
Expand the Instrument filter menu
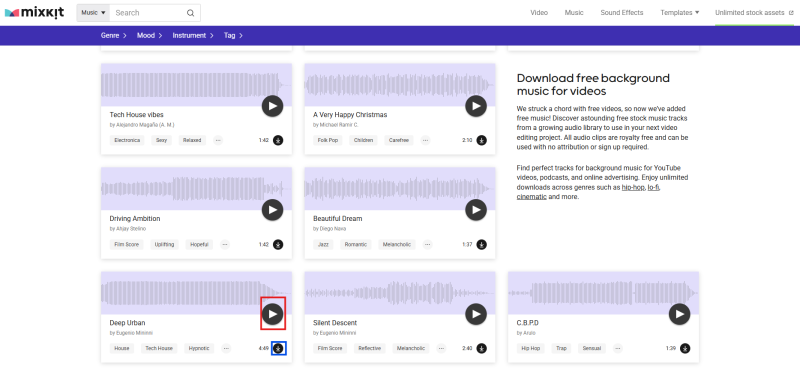click(193, 36)
